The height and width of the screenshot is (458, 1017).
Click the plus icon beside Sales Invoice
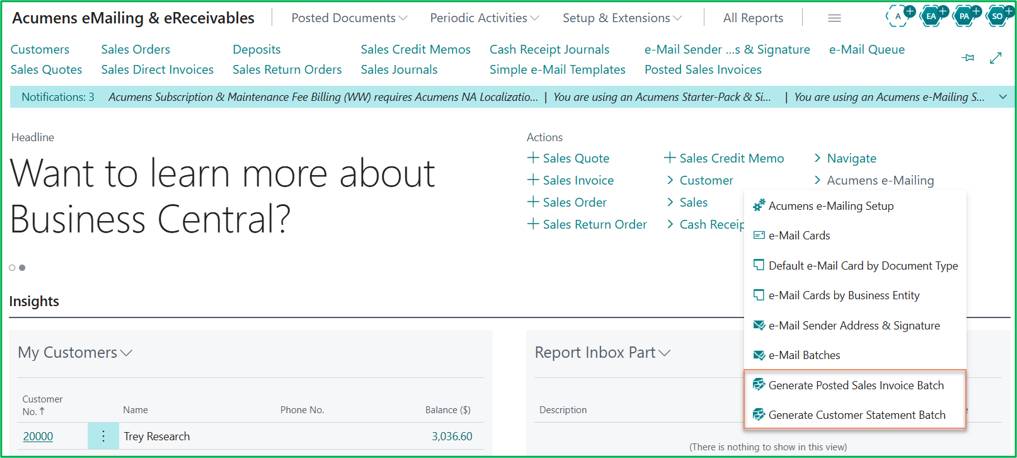tap(533, 180)
